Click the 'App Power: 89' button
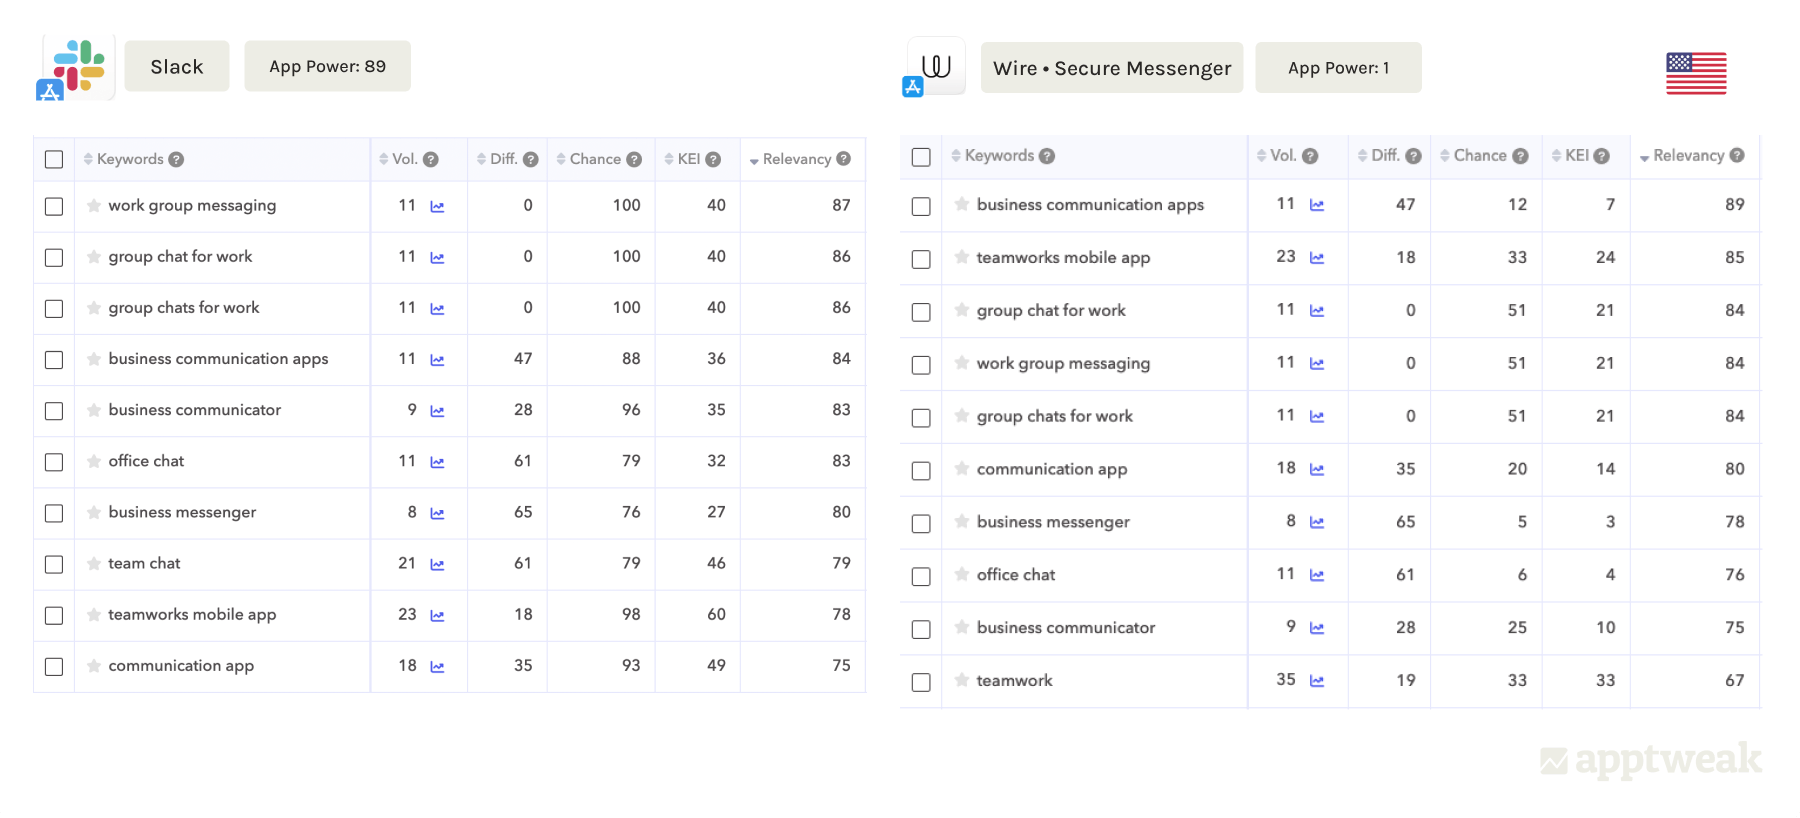 click(x=327, y=66)
